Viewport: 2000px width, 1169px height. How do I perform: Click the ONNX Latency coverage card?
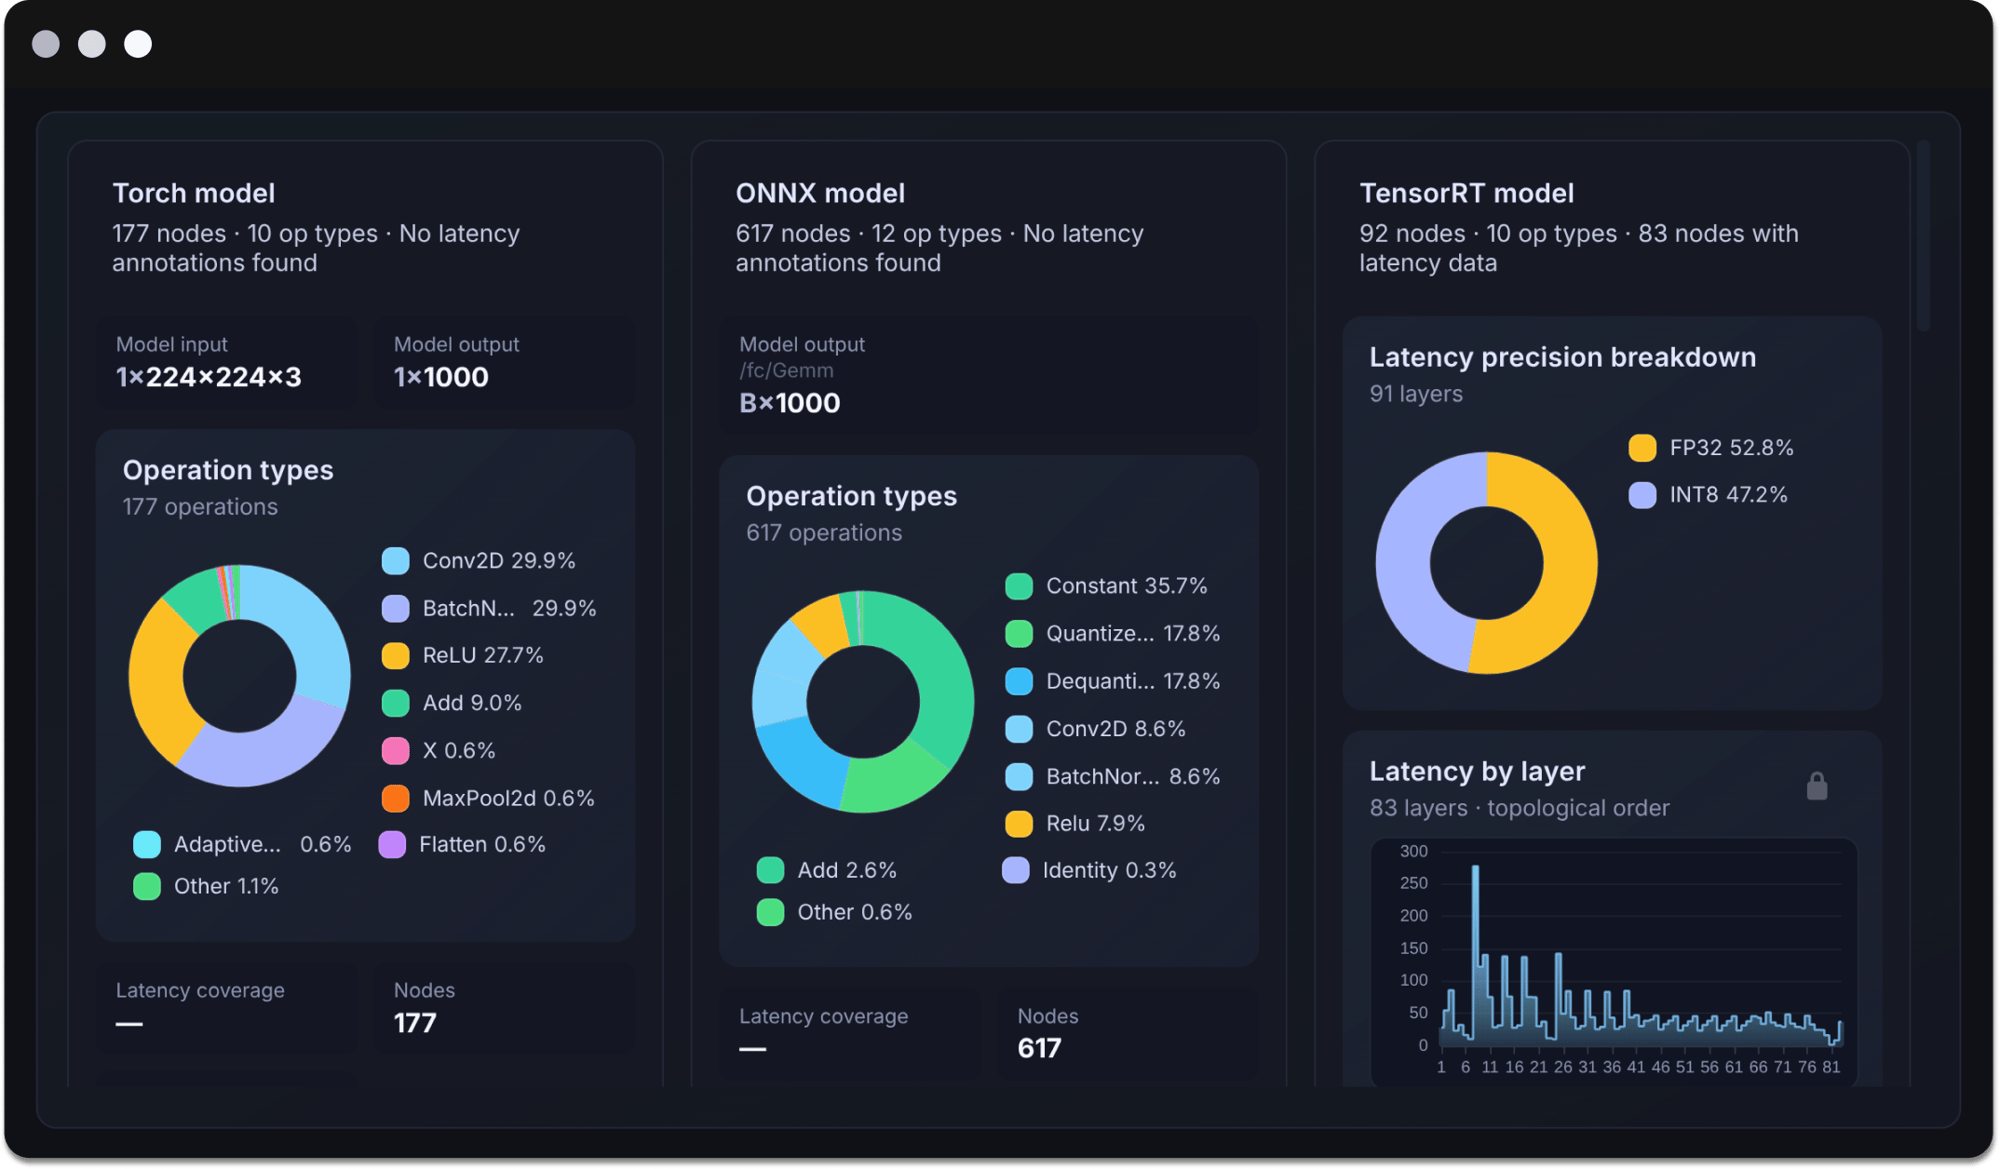849,1033
